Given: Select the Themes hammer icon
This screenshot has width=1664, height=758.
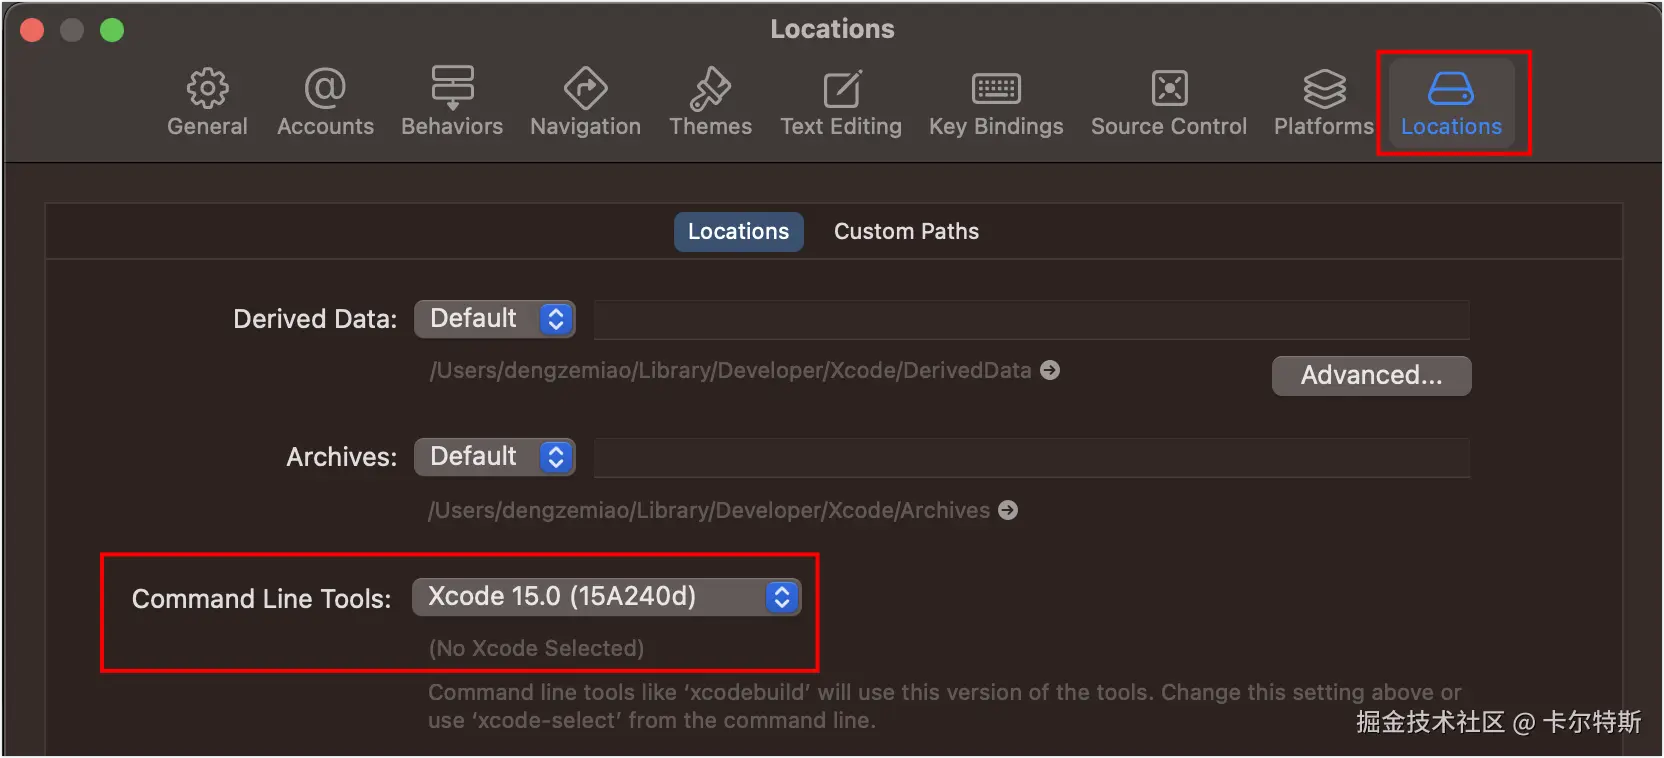Looking at the screenshot, I should (x=710, y=90).
